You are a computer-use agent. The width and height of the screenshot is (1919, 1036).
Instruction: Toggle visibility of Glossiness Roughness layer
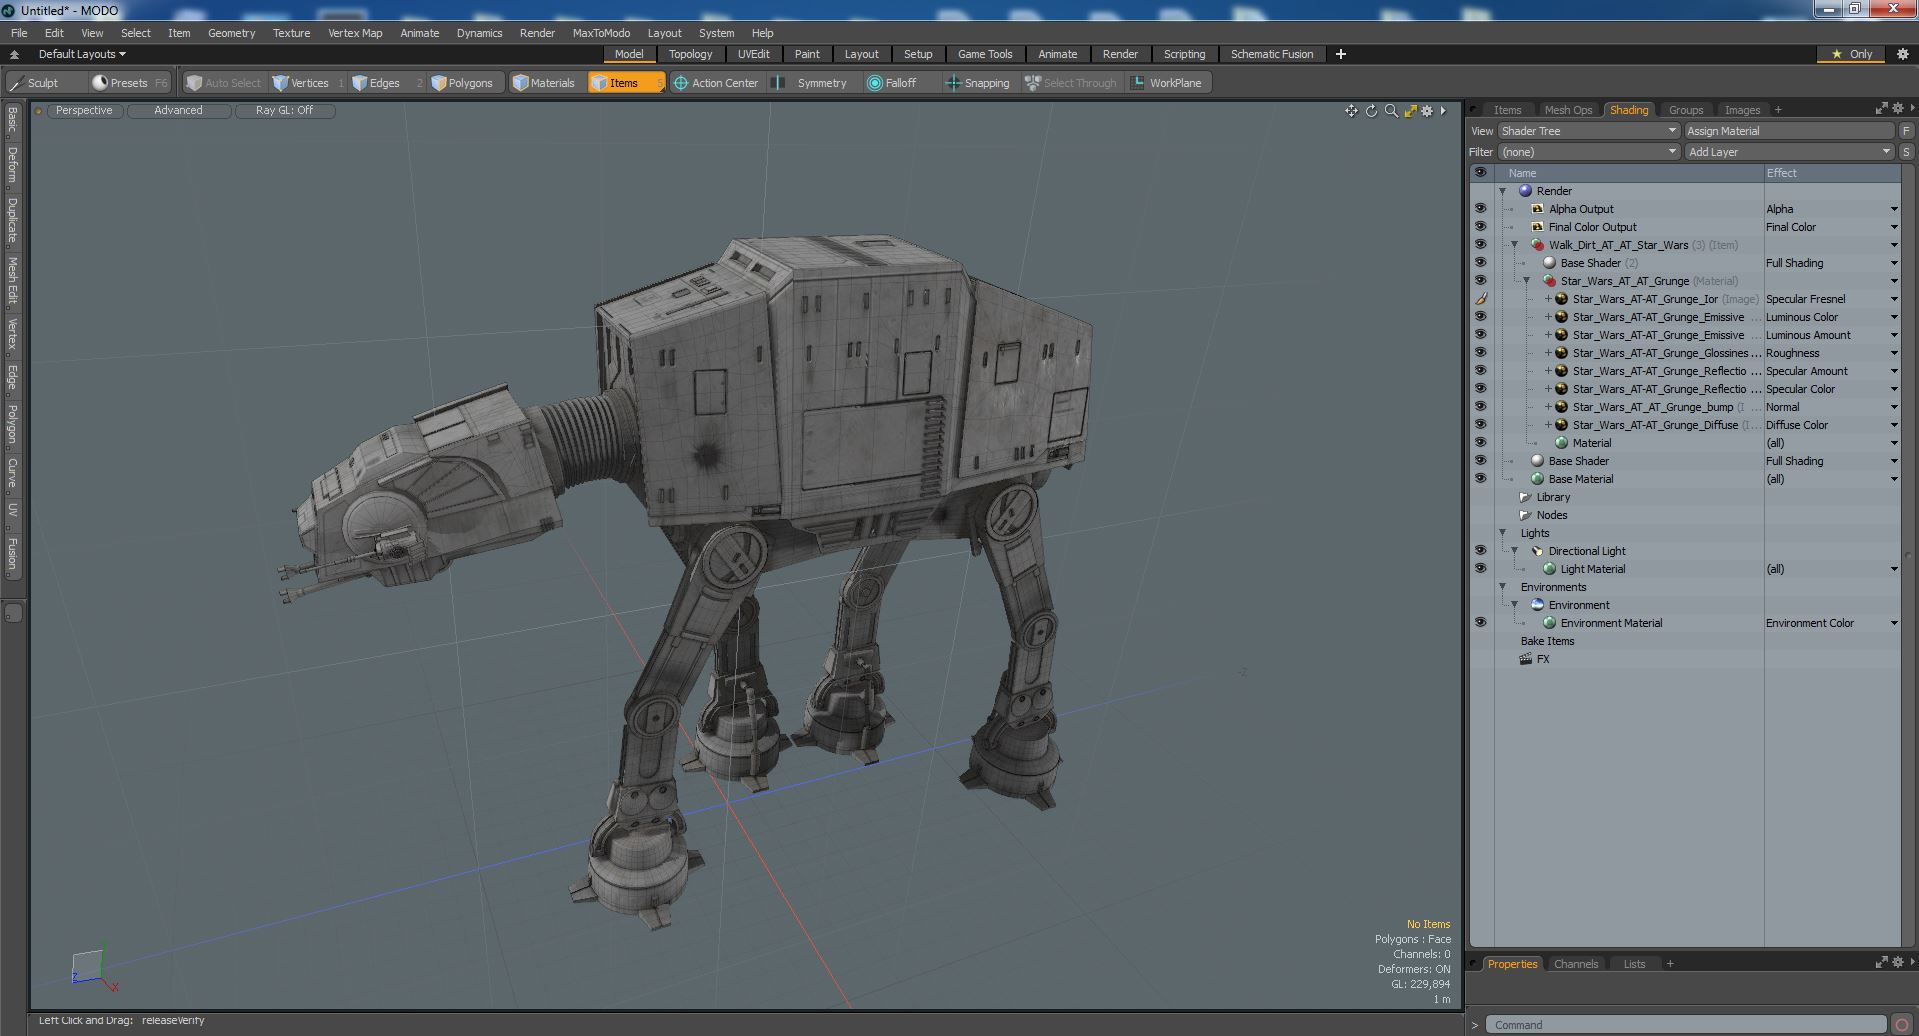coord(1480,353)
